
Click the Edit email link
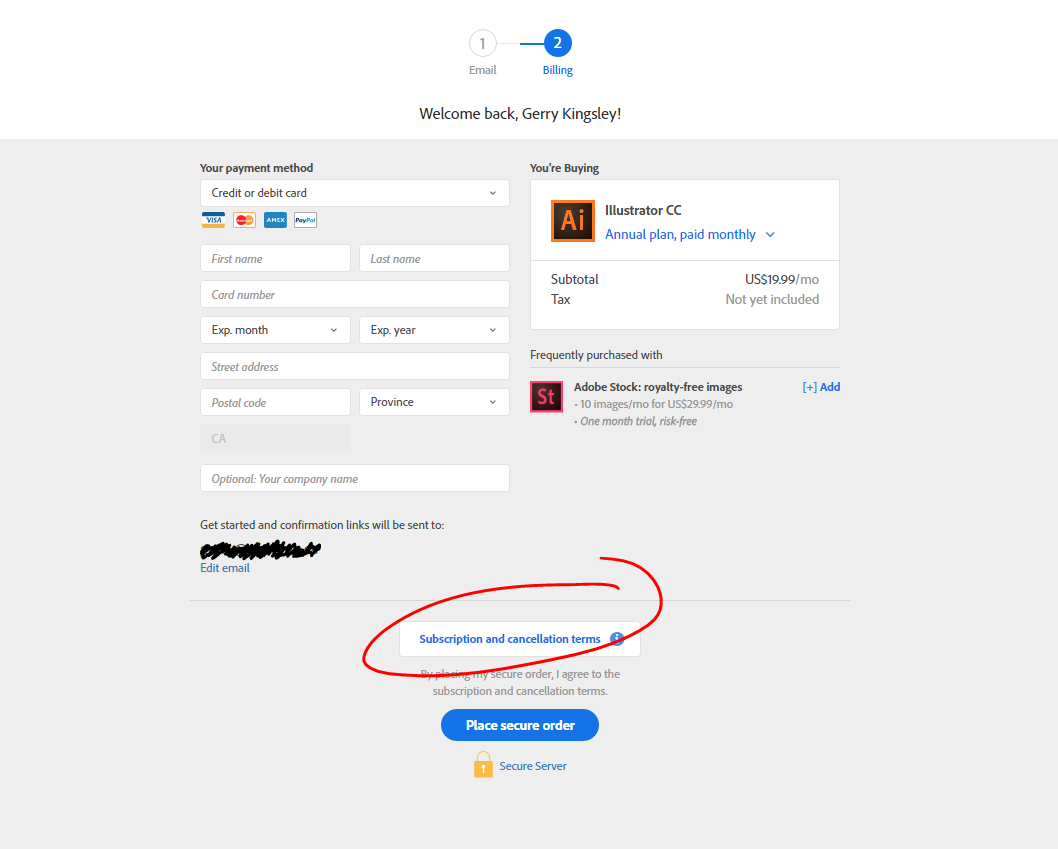coord(225,567)
